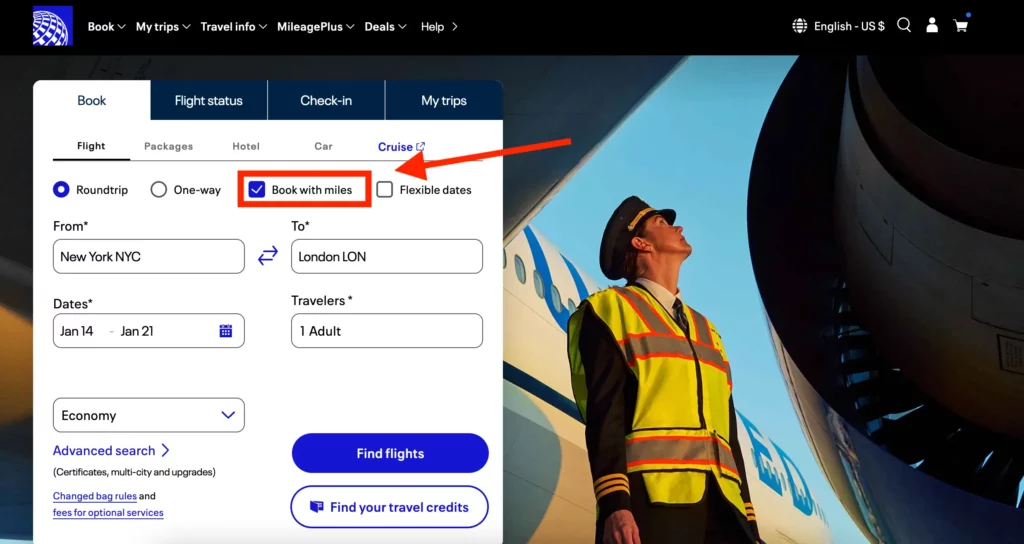Click the From field New York NYC
This screenshot has width=1024, height=544.
click(148, 256)
